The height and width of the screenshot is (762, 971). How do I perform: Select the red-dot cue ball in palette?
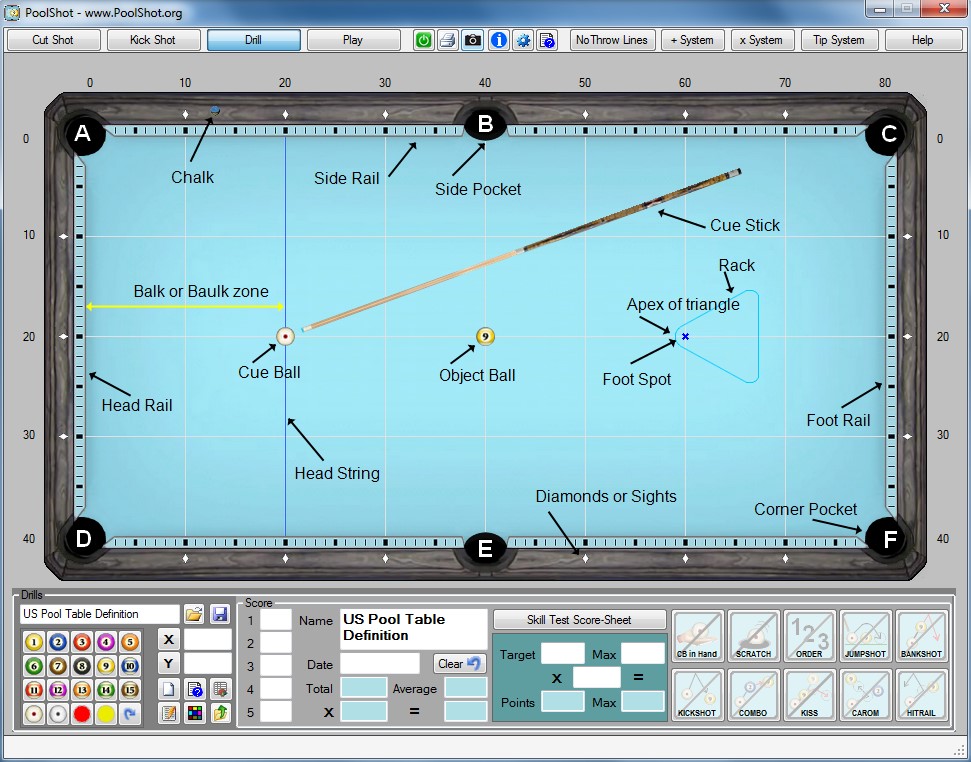[33, 714]
